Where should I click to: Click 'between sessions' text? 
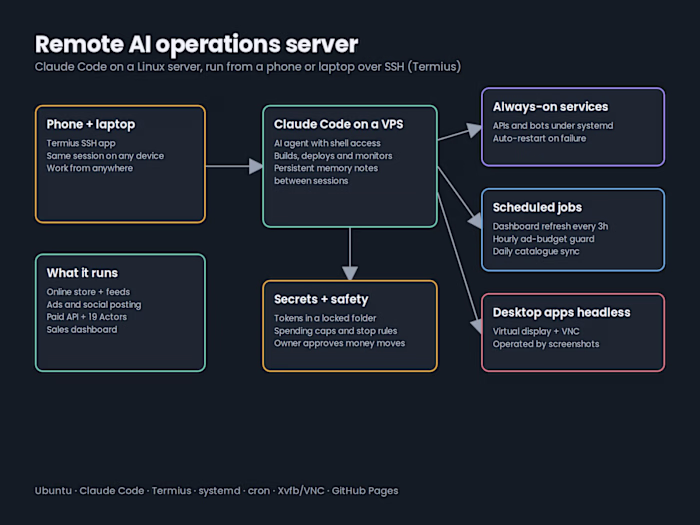tap(311, 181)
